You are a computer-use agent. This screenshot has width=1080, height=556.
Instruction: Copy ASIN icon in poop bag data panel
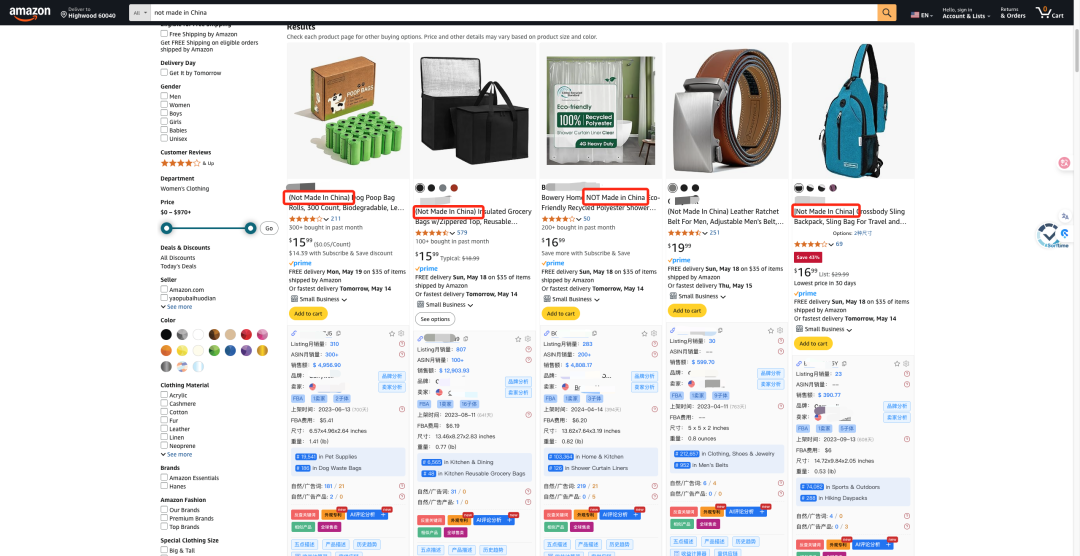pyautogui.click(x=338, y=333)
